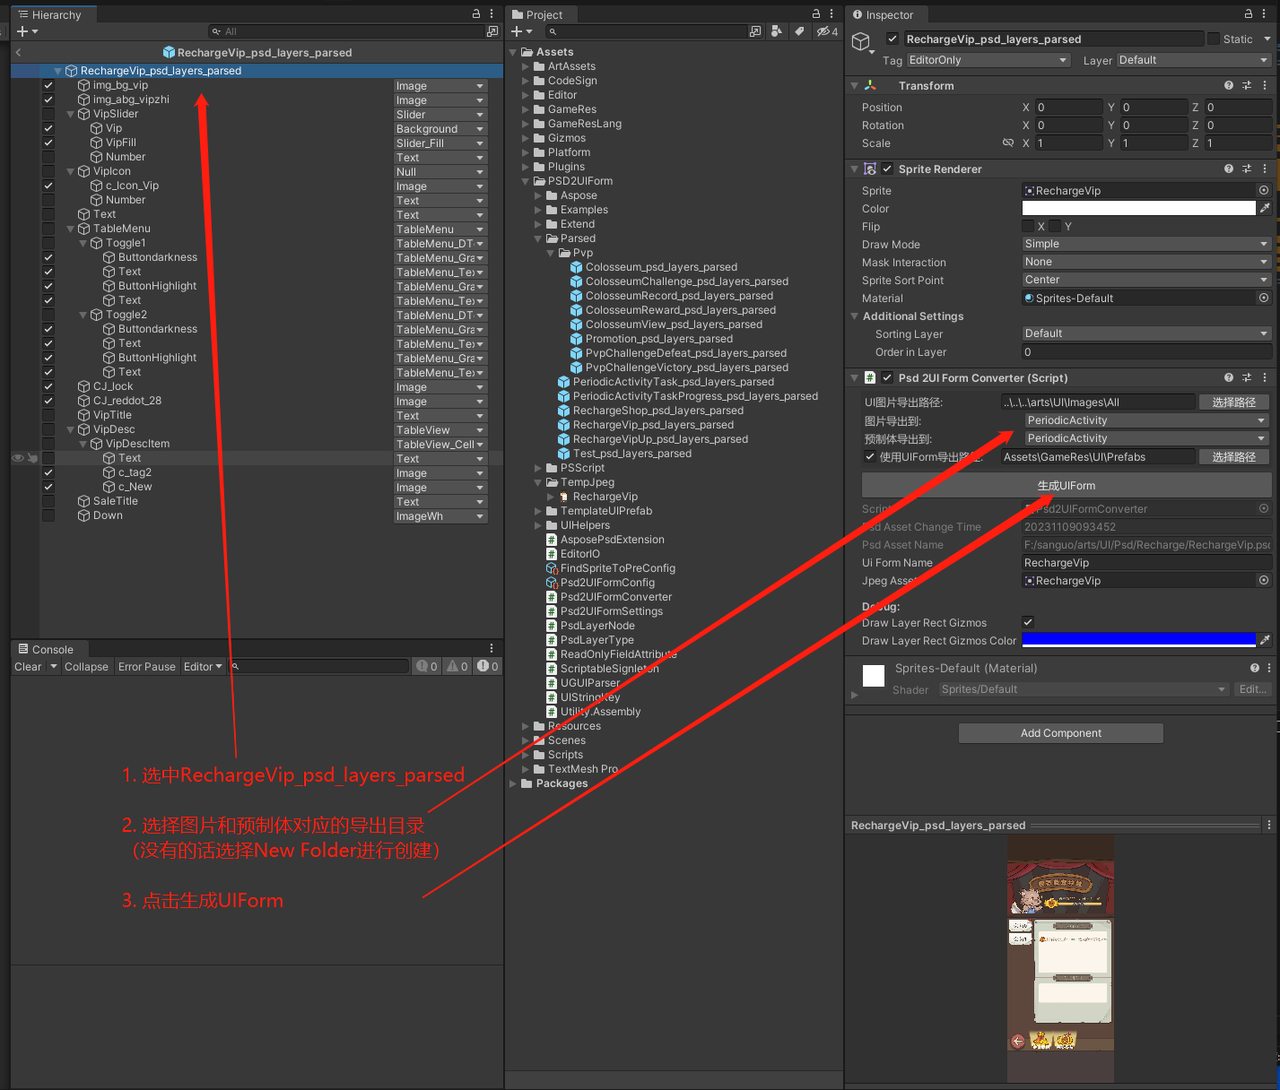Click the 生成UIForm button

1066,485
